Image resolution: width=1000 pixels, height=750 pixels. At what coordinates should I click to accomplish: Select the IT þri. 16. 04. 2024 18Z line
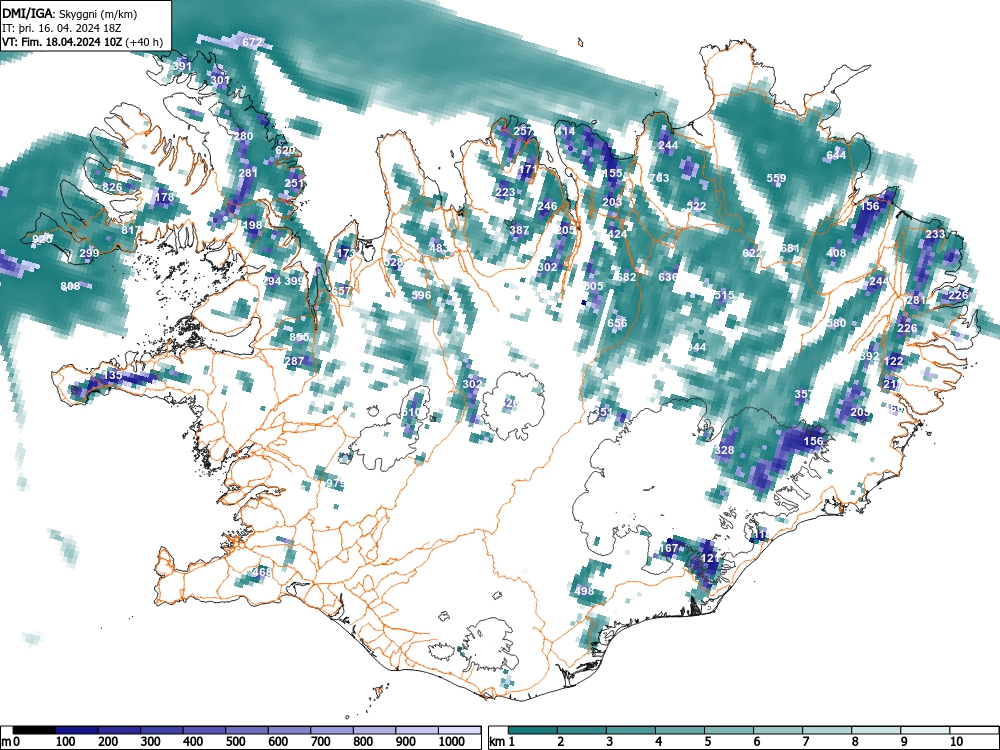click(62, 28)
